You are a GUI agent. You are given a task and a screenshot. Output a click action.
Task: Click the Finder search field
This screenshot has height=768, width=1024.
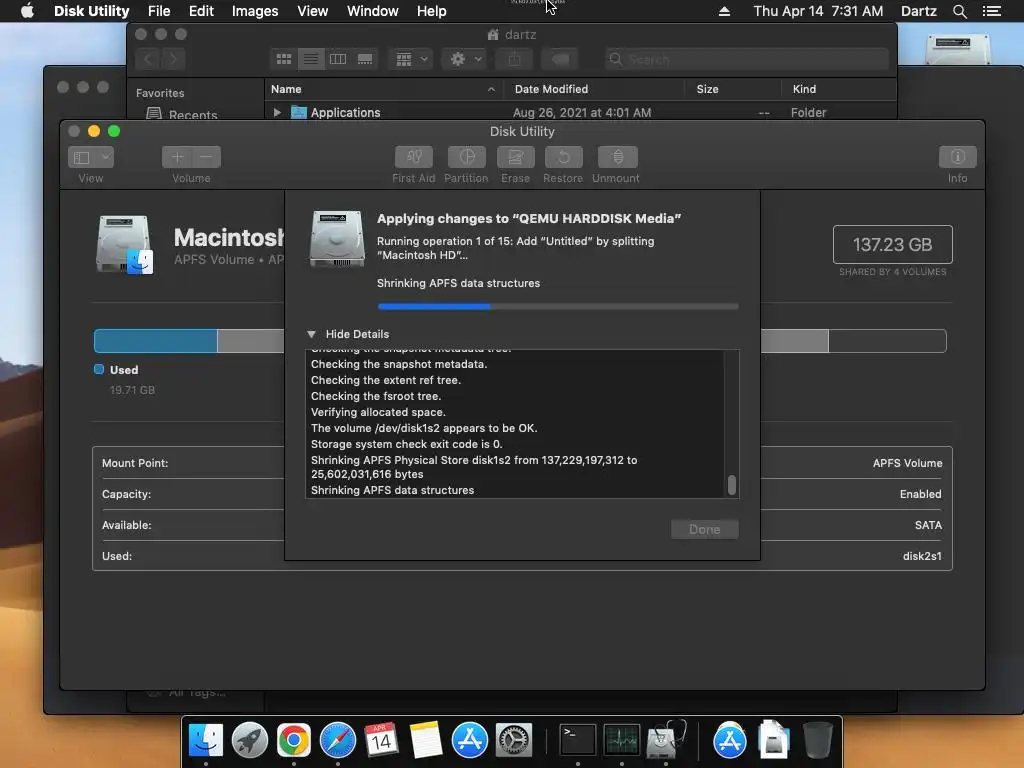pos(746,59)
